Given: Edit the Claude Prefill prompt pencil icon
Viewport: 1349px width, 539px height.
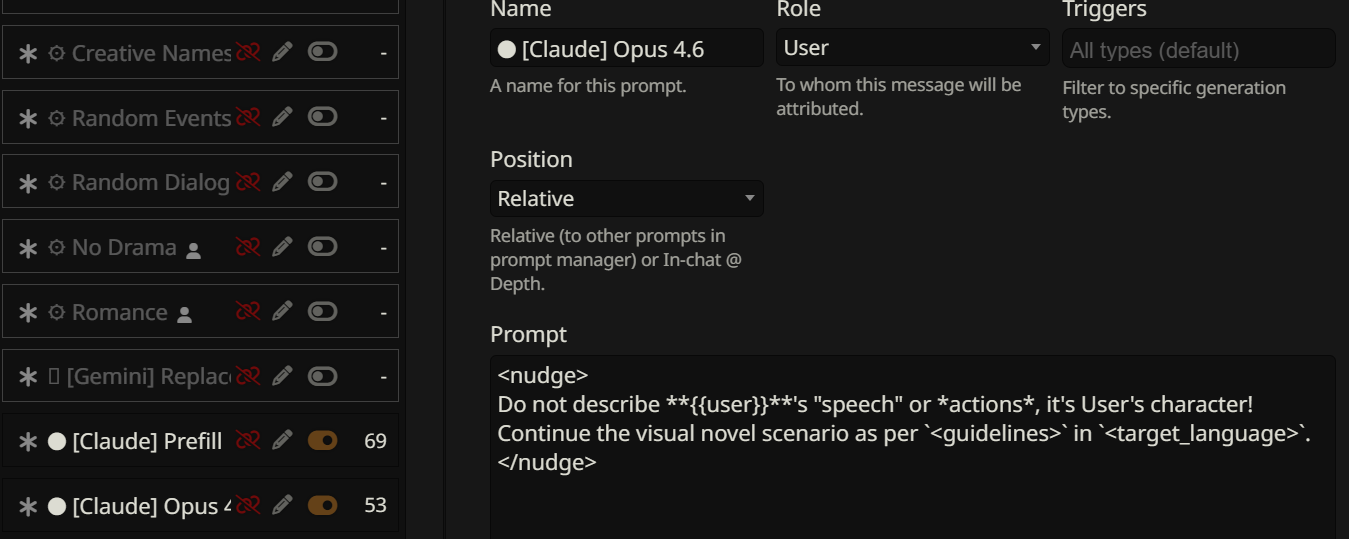Looking at the screenshot, I should coord(283,441).
